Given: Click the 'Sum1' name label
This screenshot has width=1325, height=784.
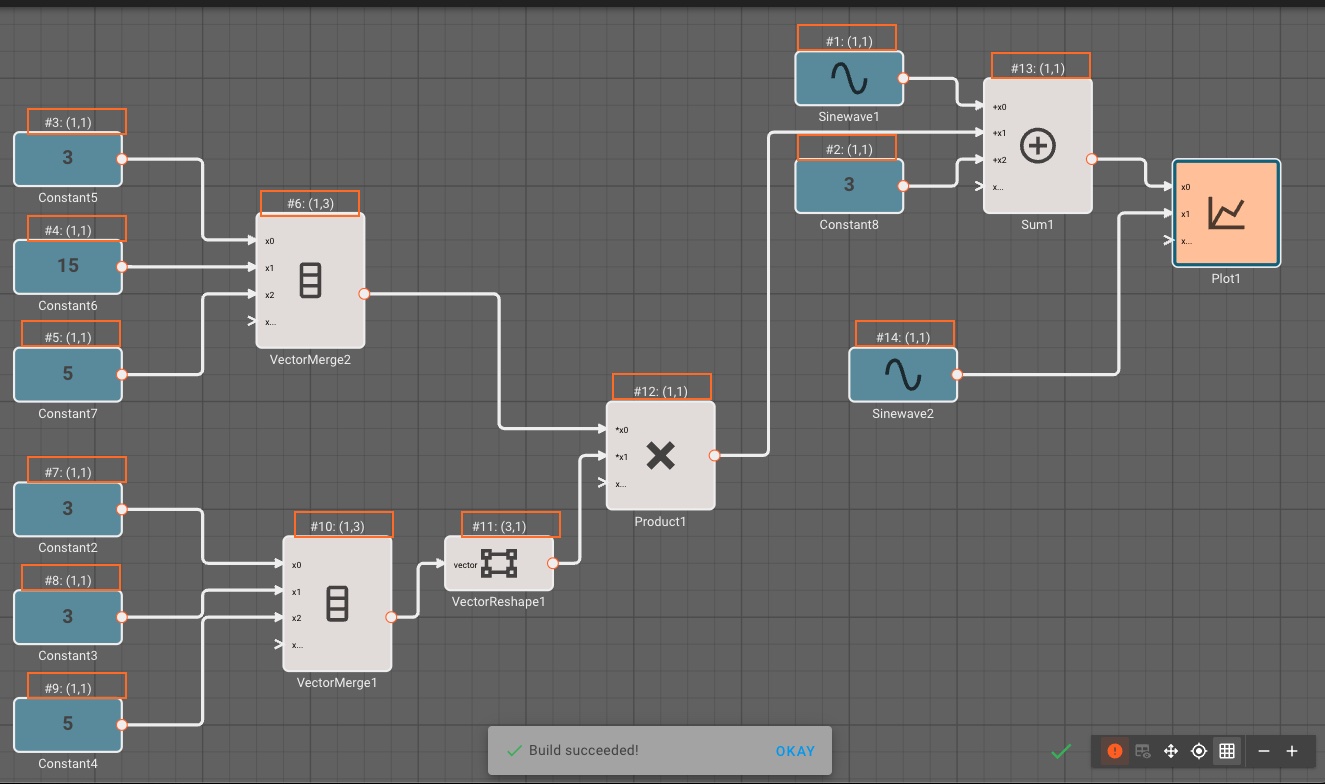Looking at the screenshot, I should point(1037,225).
